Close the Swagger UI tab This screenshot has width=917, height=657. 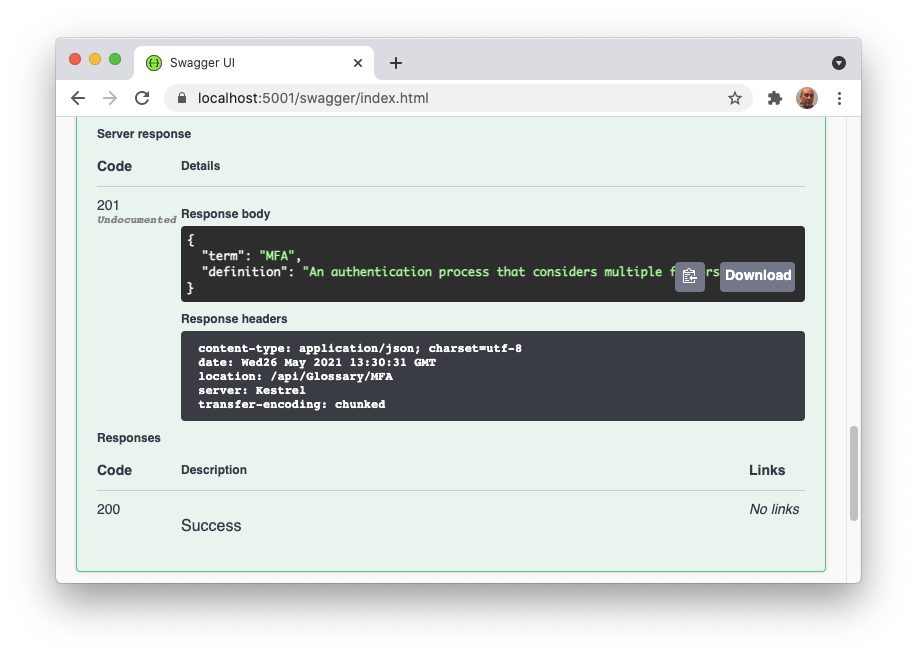[x=358, y=63]
